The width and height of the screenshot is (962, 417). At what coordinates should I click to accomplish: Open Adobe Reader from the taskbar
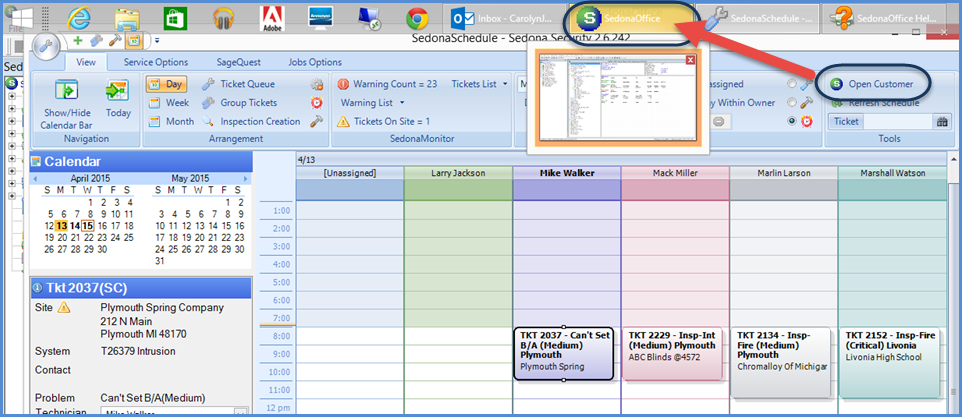coord(272,18)
